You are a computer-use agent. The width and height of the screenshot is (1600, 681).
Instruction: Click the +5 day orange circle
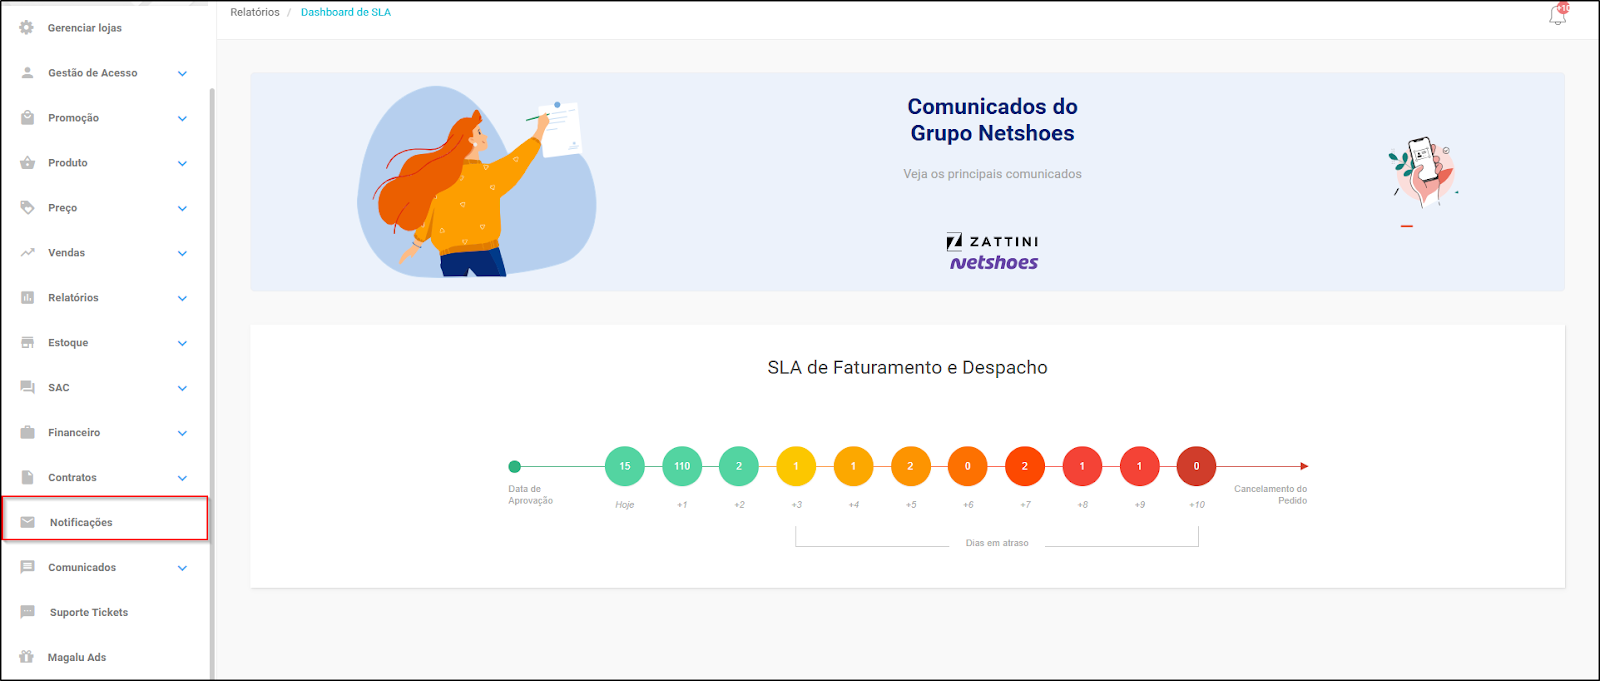pos(910,466)
